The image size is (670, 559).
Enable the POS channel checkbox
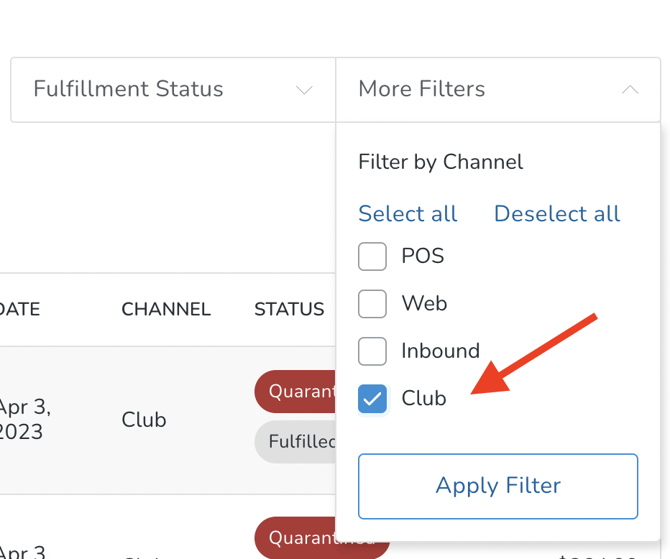pyautogui.click(x=372, y=256)
